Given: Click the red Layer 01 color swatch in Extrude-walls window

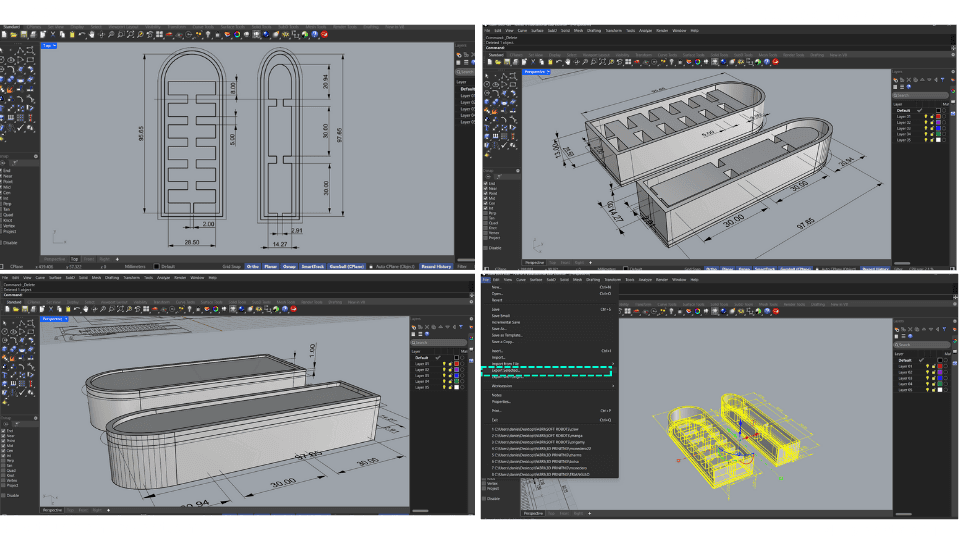Looking at the screenshot, I should click(939, 116).
